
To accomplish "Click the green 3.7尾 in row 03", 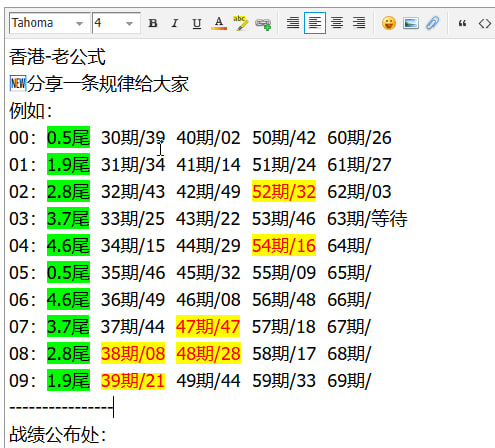I will tap(68, 218).
